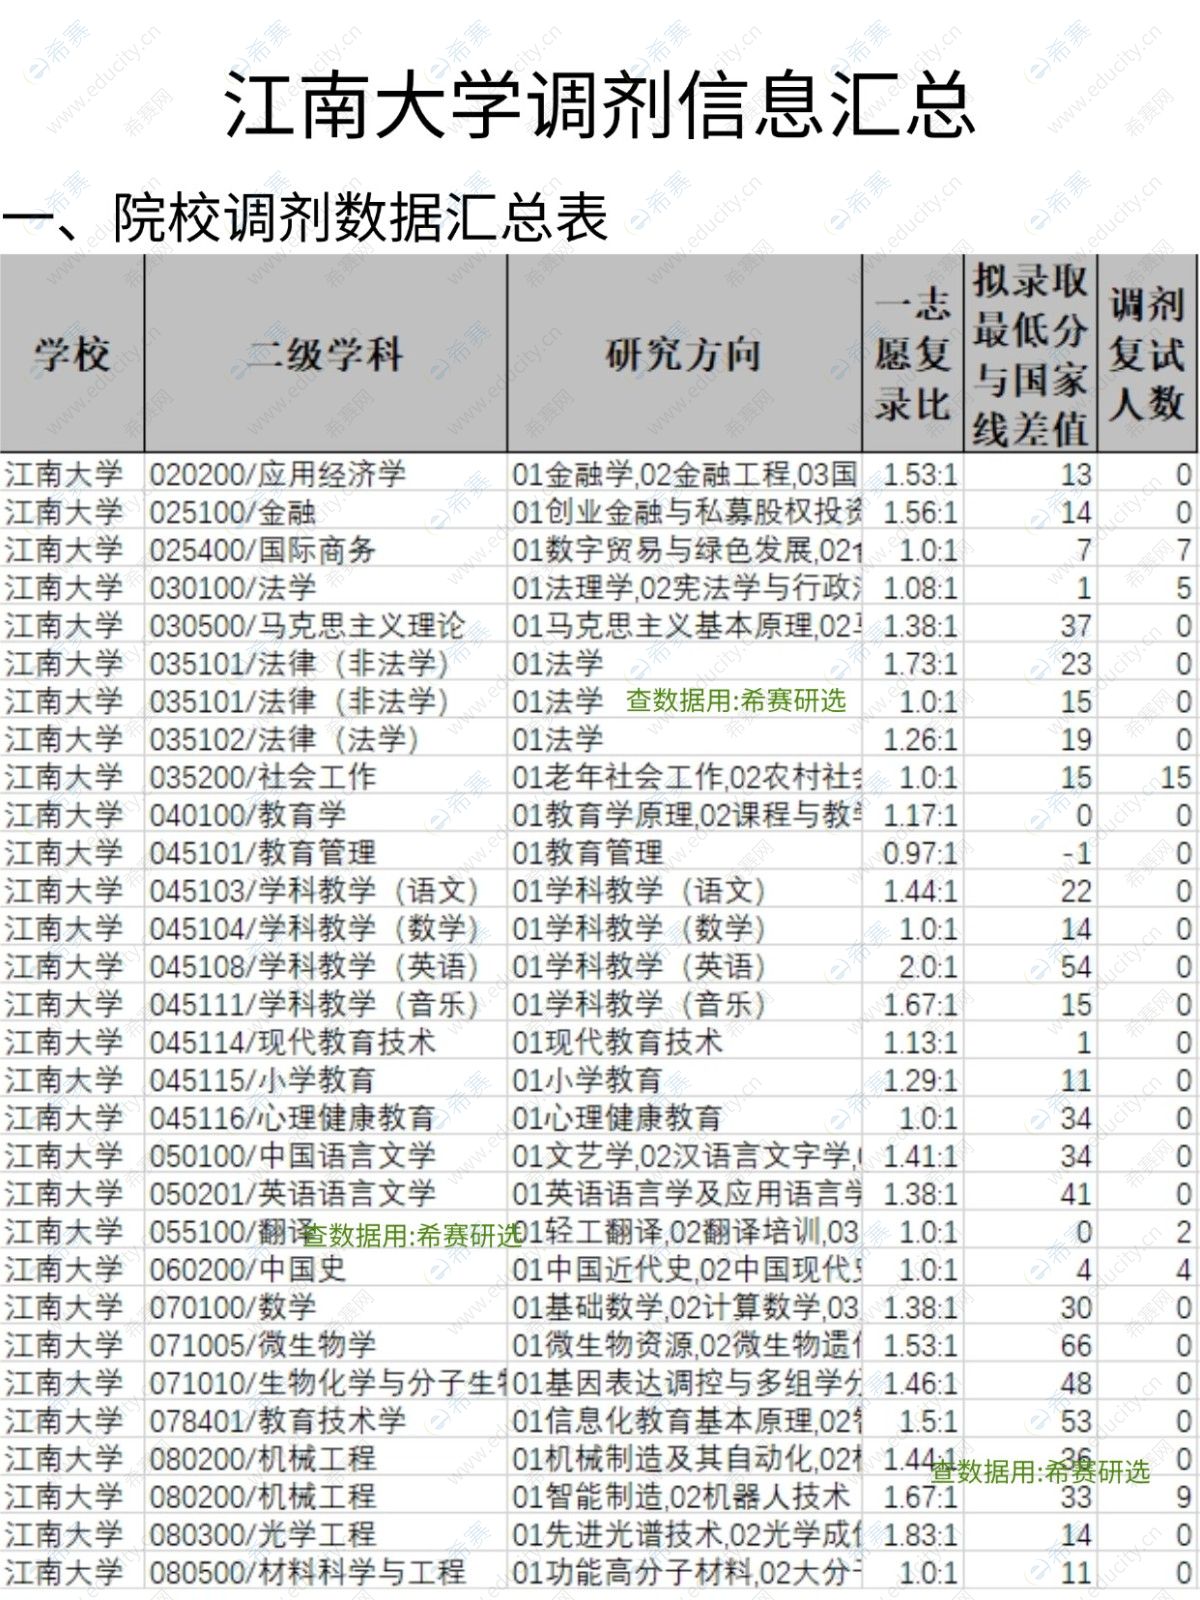The image size is (1200, 1600).
Task: Click the 045108/学科教学（英语） subject cell
Action: coord(314,967)
